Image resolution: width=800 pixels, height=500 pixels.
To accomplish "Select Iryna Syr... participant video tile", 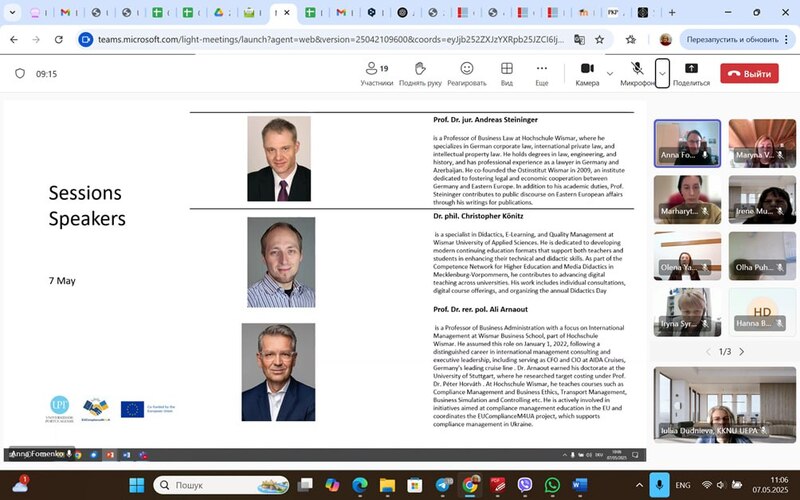I will 687,312.
